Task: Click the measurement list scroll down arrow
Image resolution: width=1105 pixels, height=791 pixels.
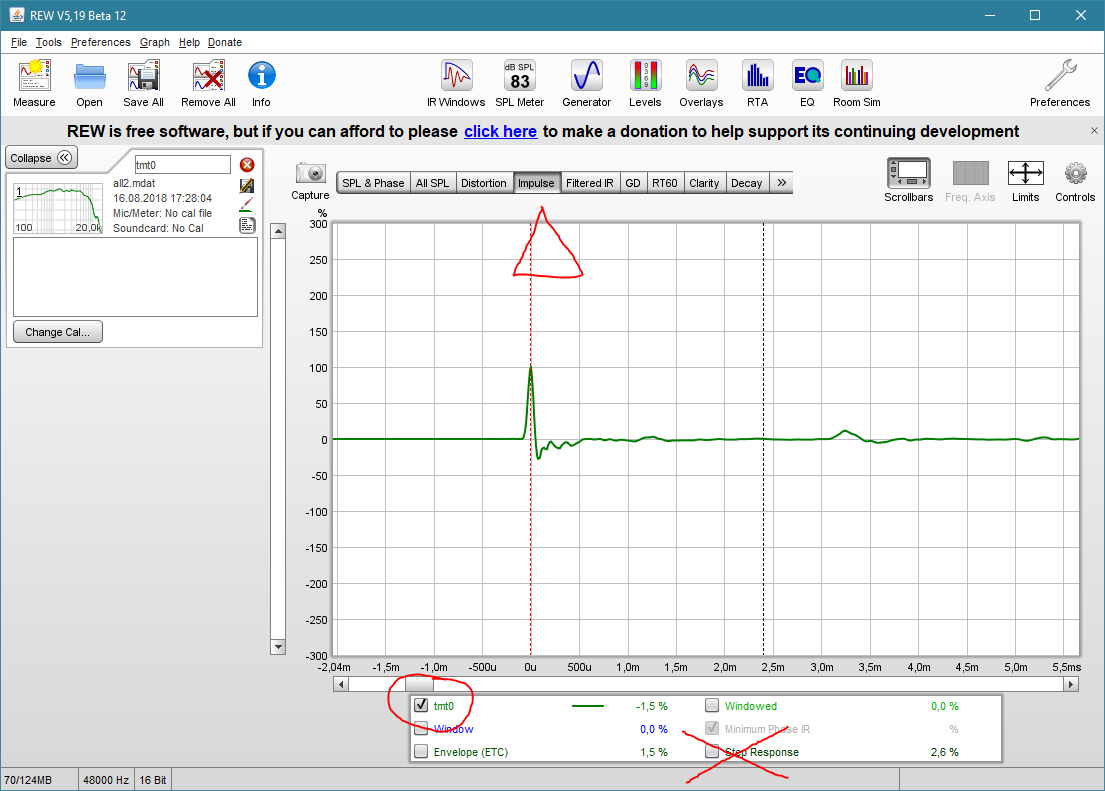Action: [x=278, y=647]
